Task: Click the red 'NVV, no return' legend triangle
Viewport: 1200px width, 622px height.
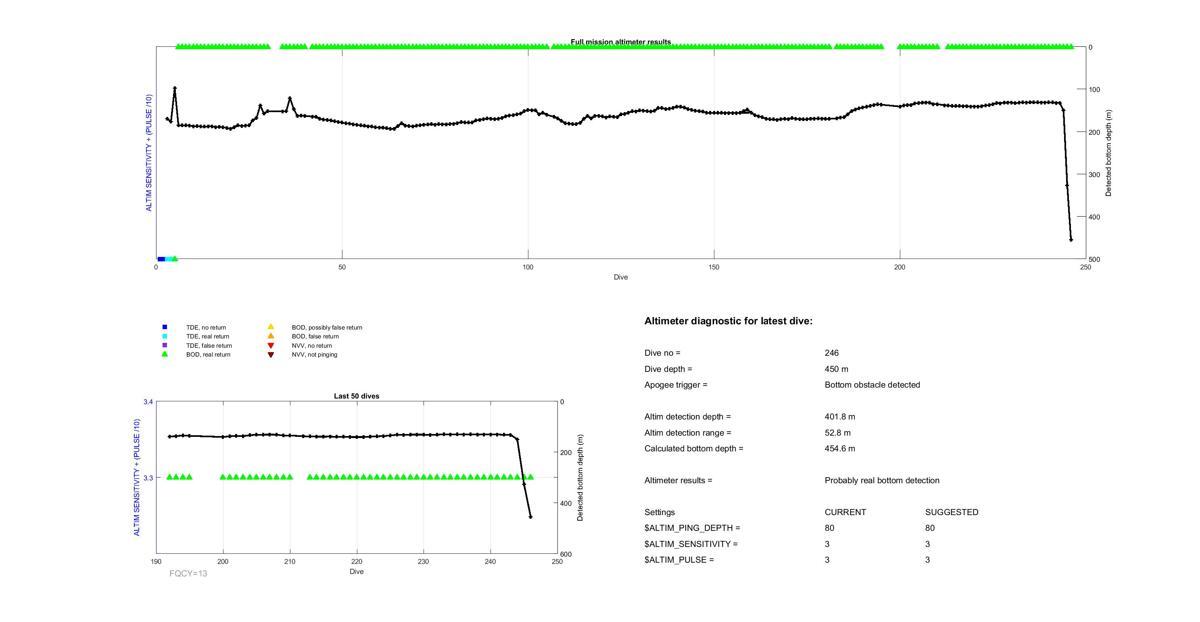Action: pos(270,345)
